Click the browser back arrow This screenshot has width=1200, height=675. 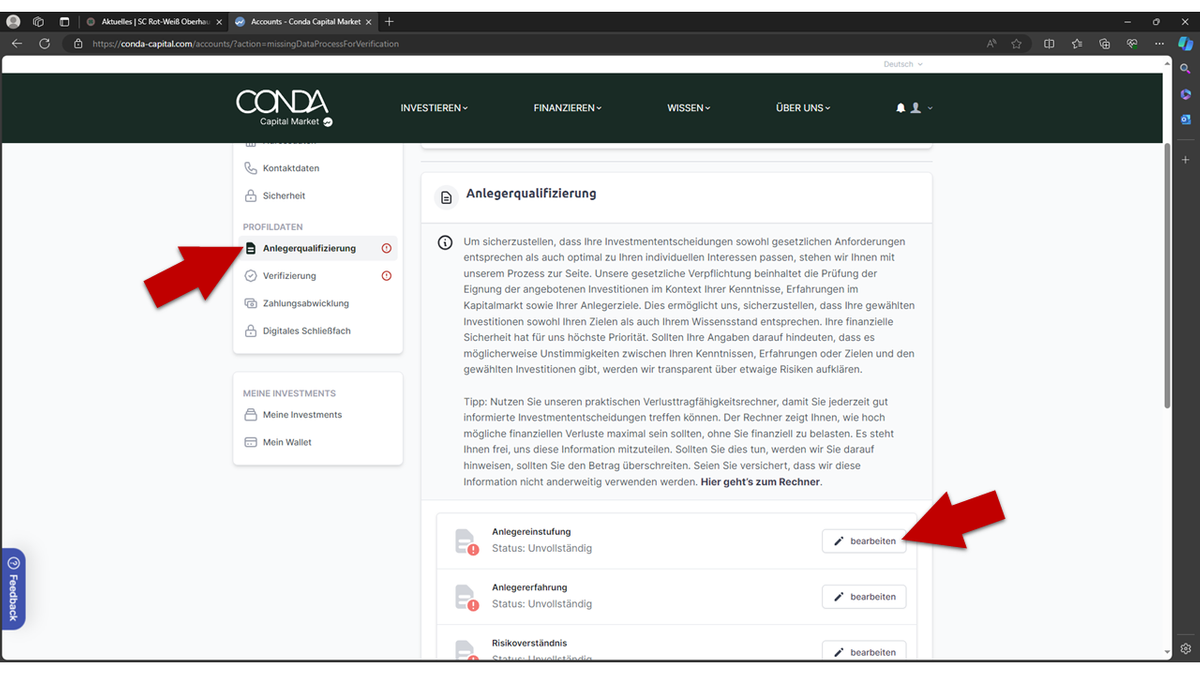(17, 44)
